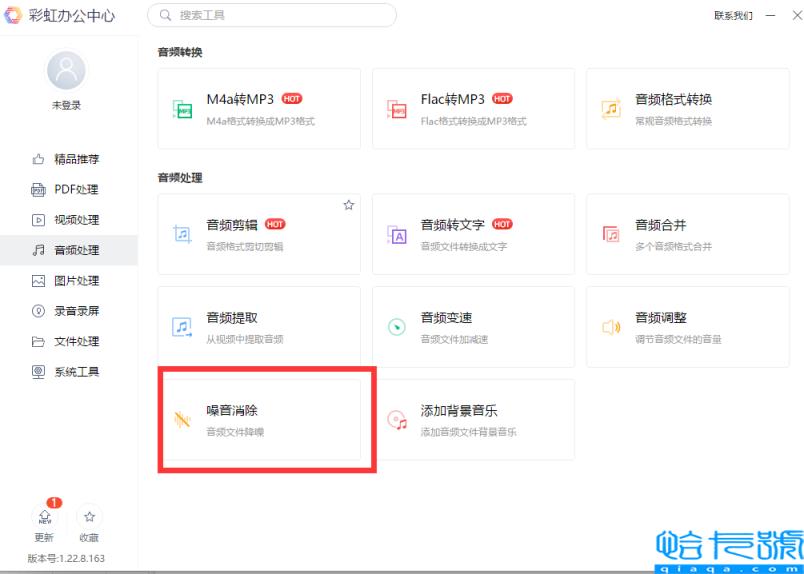Open the 添加背景音乐 tool title
The width and height of the screenshot is (804, 574).
[x=459, y=410]
